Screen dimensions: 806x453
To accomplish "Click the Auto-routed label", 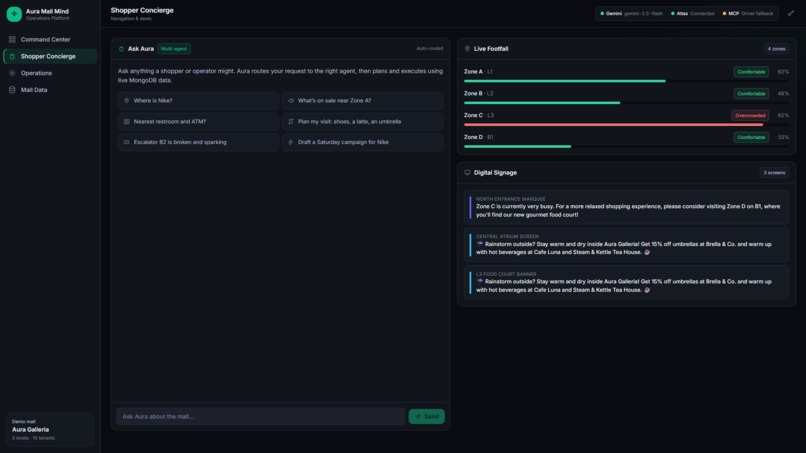I will [x=429, y=48].
